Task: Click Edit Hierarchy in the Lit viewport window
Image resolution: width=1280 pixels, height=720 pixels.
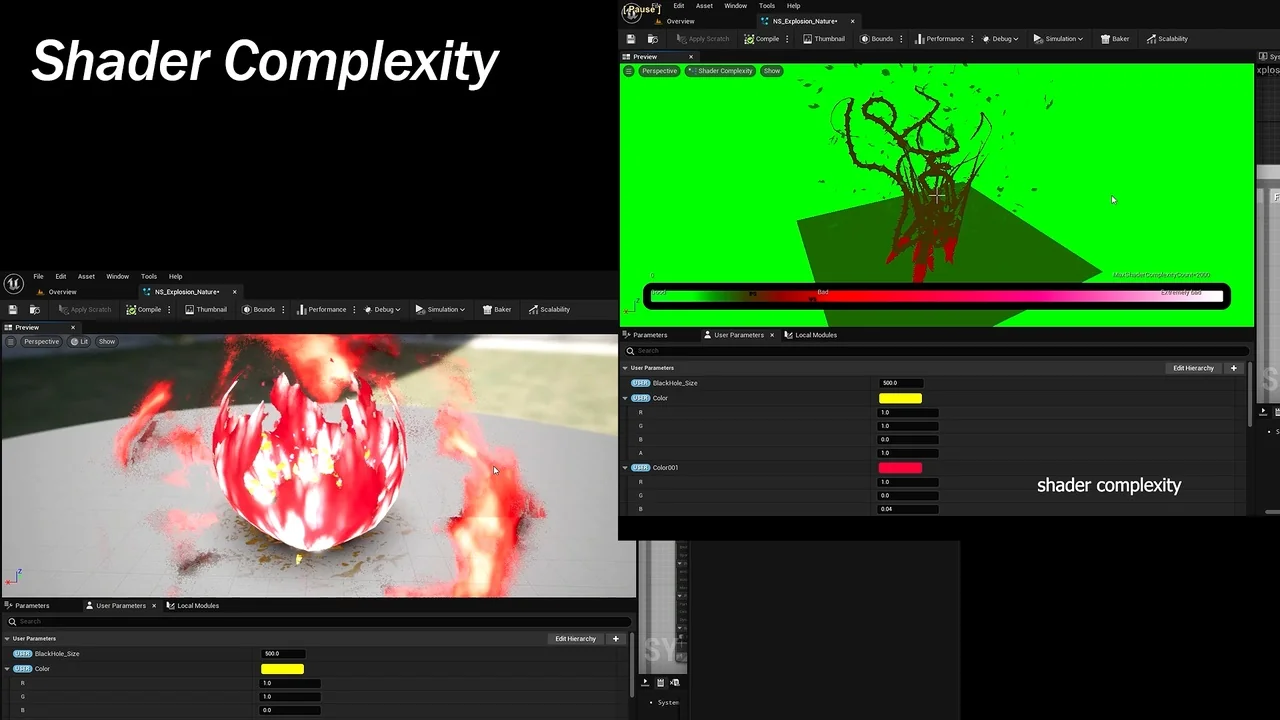Action: pyautogui.click(x=575, y=639)
